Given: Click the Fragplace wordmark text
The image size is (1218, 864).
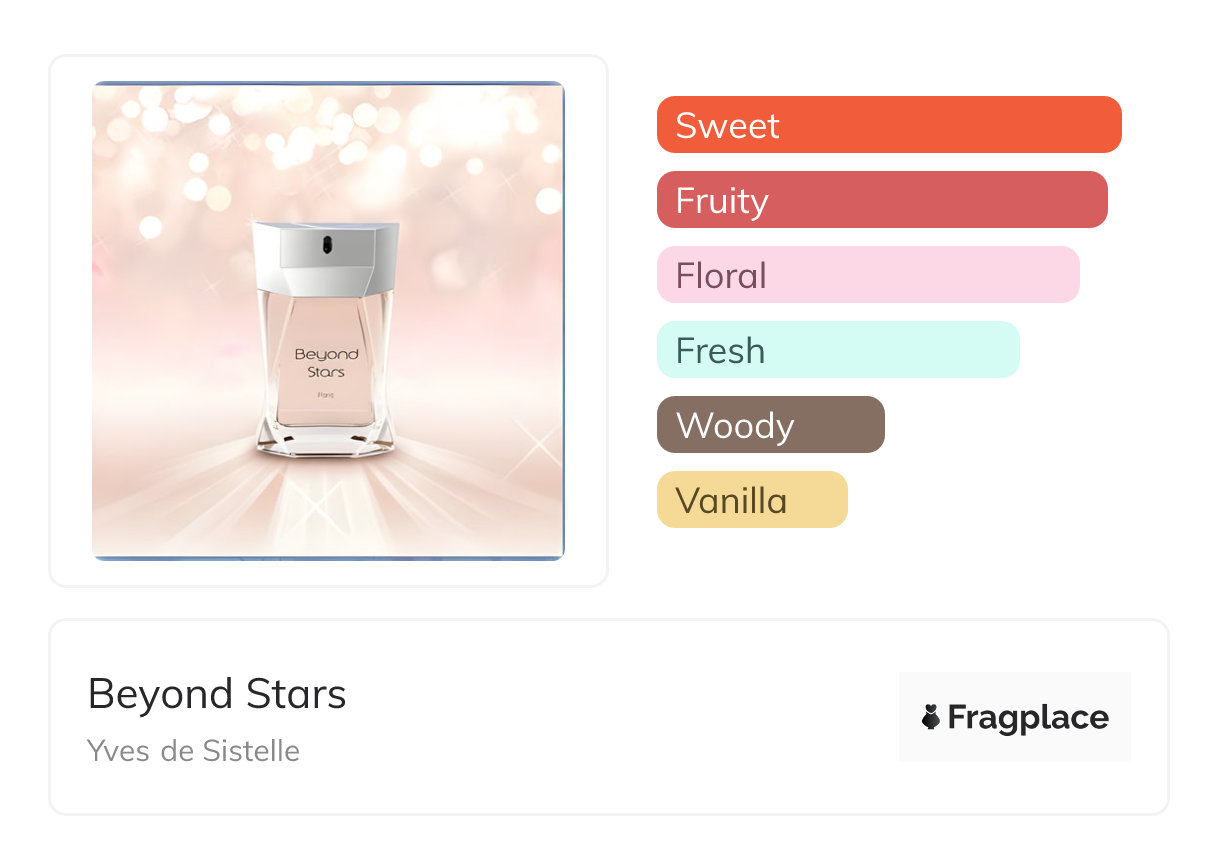Looking at the screenshot, I should click(1028, 718).
